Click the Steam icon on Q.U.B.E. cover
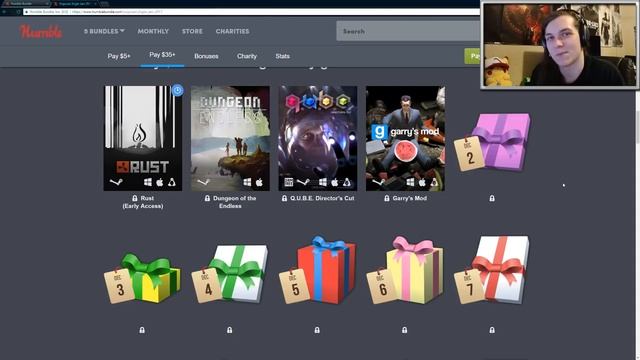The image size is (640, 360). coord(303,182)
